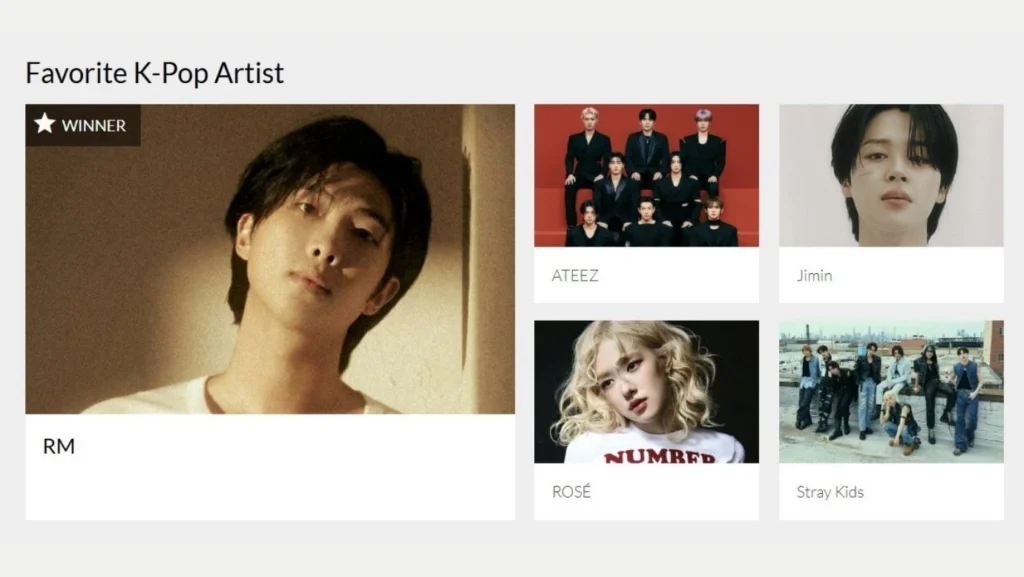Open the Jimin portrait photo

click(891, 175)
